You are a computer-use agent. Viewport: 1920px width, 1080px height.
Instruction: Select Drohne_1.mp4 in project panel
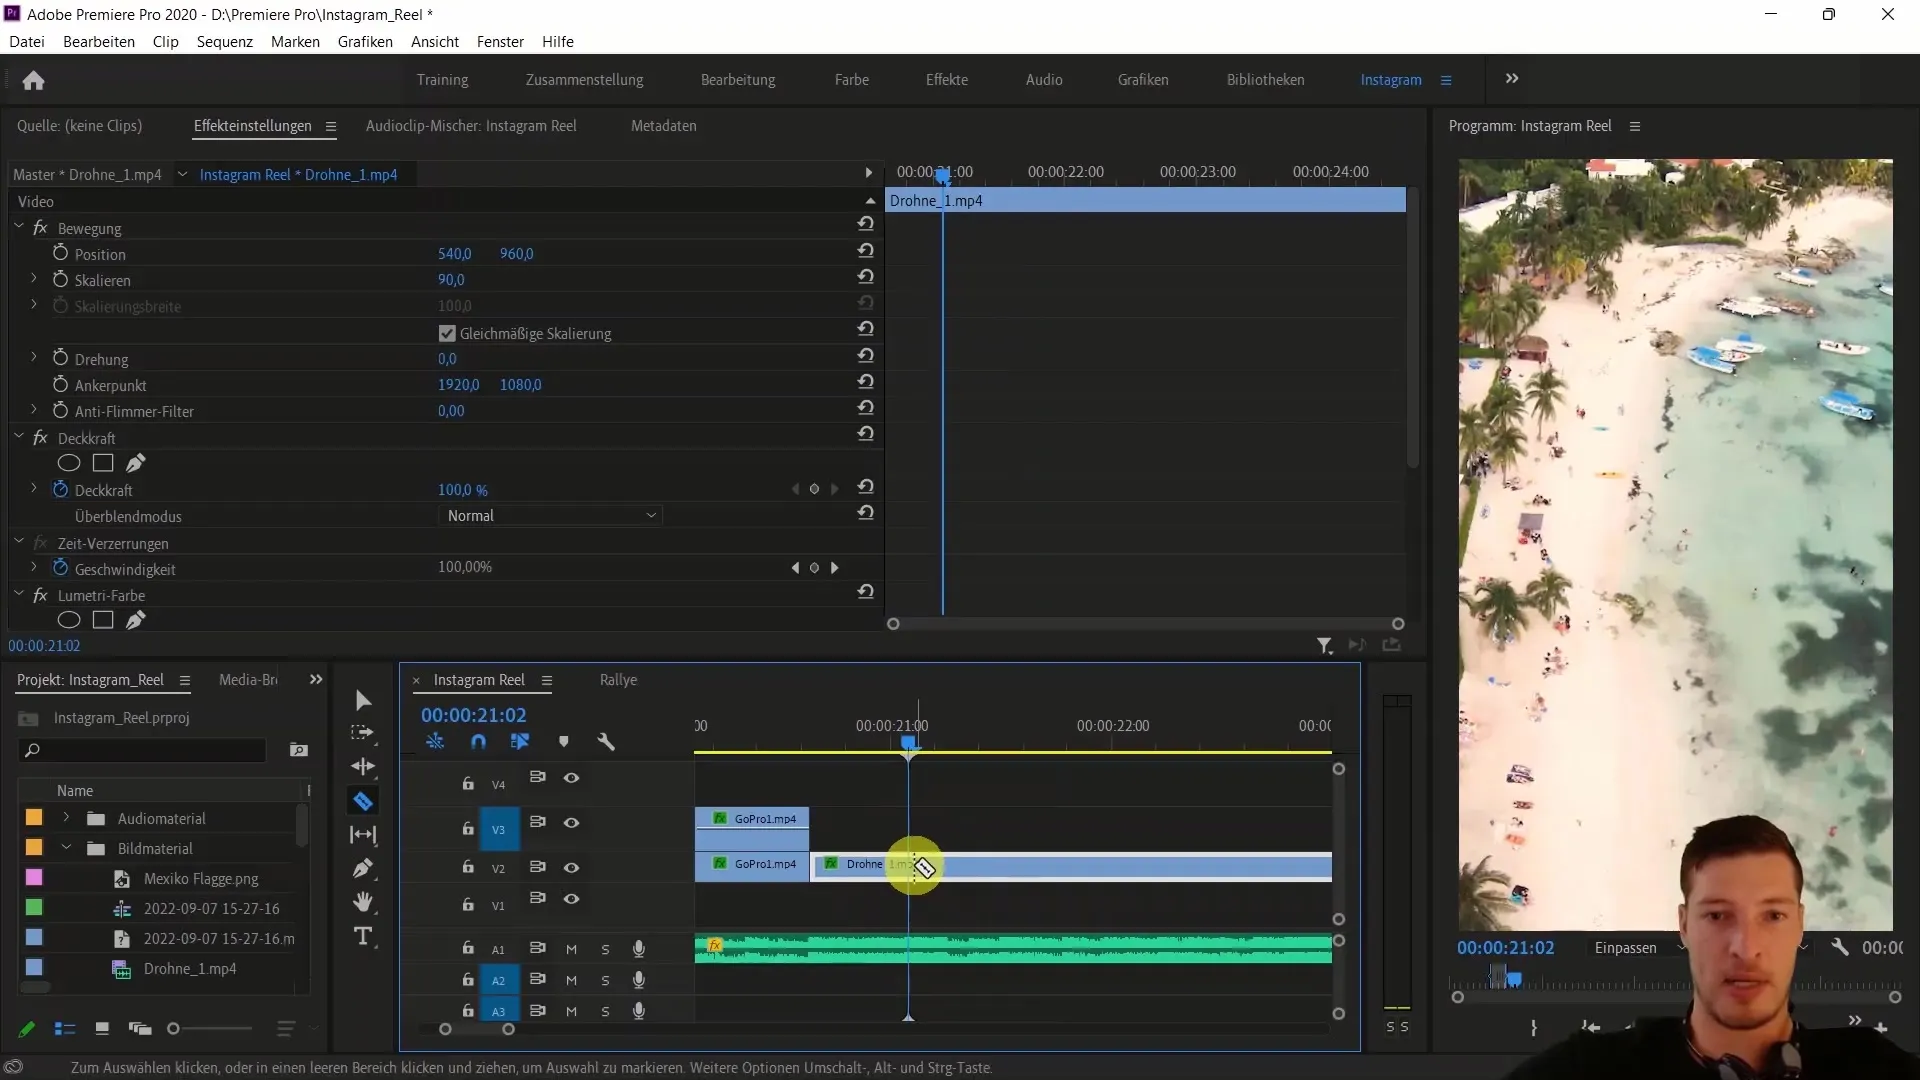click(190, 969)
